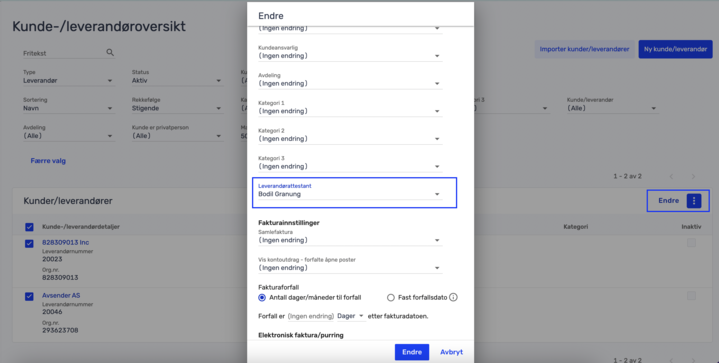Click the search magnifier icon next to Fritekst
The image size is (719, 363).
click(x=110, y=52)
